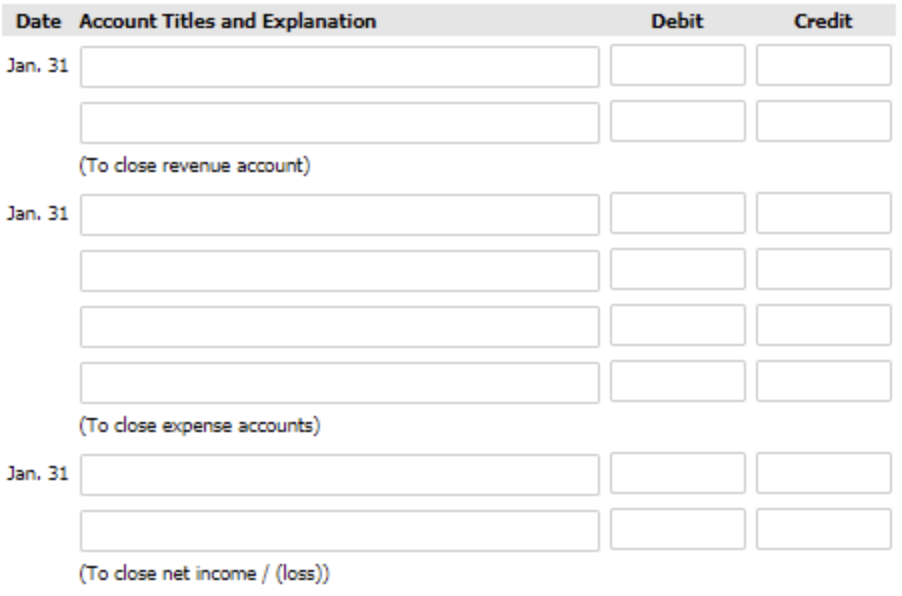
Task: Select credit field above net income/(loss) note
Action: (823, 530)
